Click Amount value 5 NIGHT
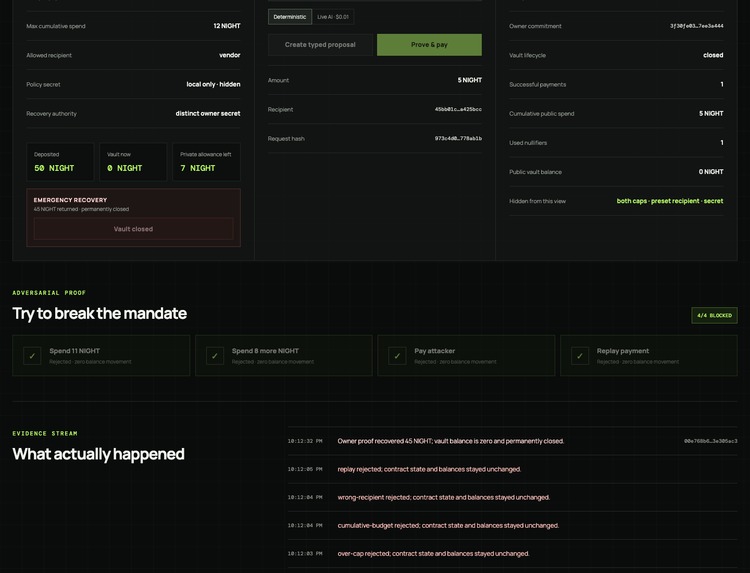Viewport: 750px width, 573px height. 470,80
